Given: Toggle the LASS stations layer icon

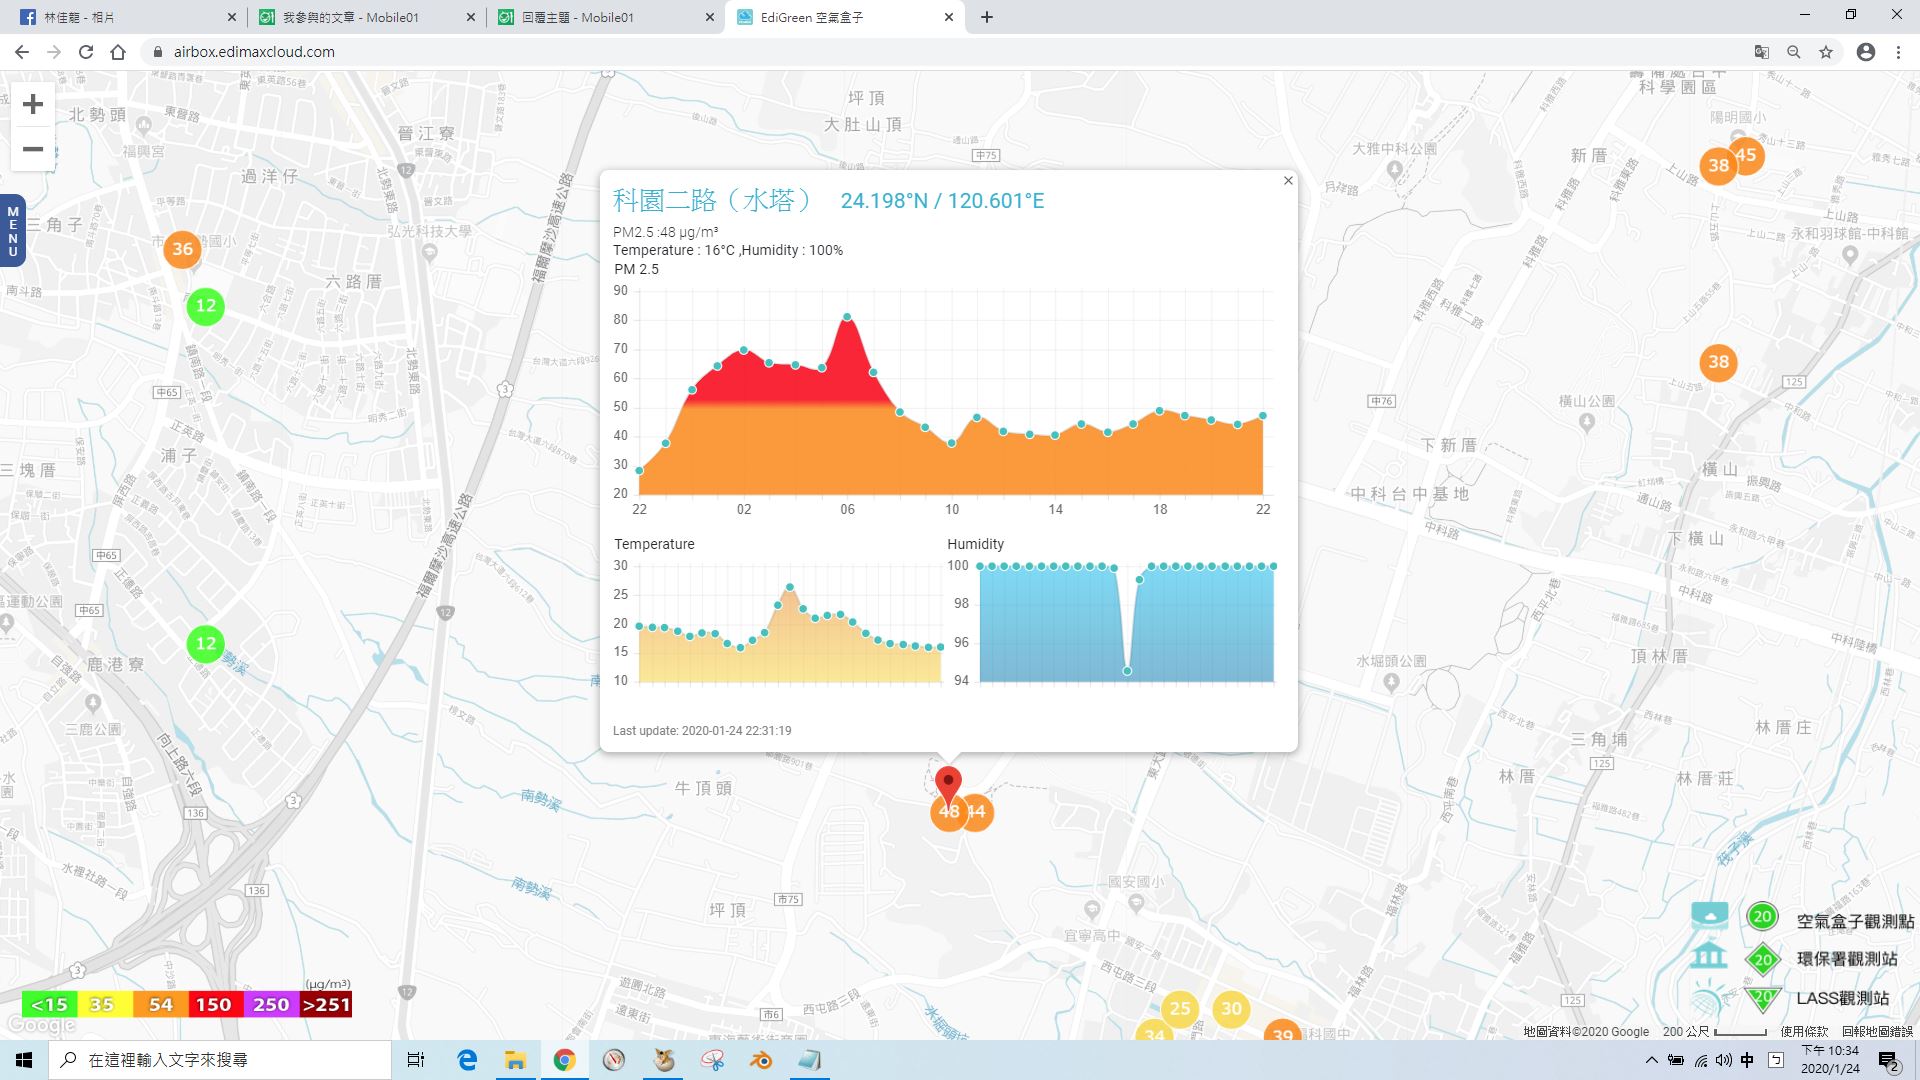Looking at the screenshot, I should click(1709, 997).
